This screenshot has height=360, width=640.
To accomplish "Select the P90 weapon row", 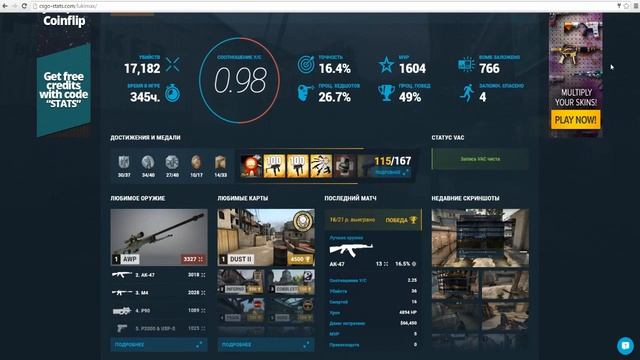I will coord(159,311).
